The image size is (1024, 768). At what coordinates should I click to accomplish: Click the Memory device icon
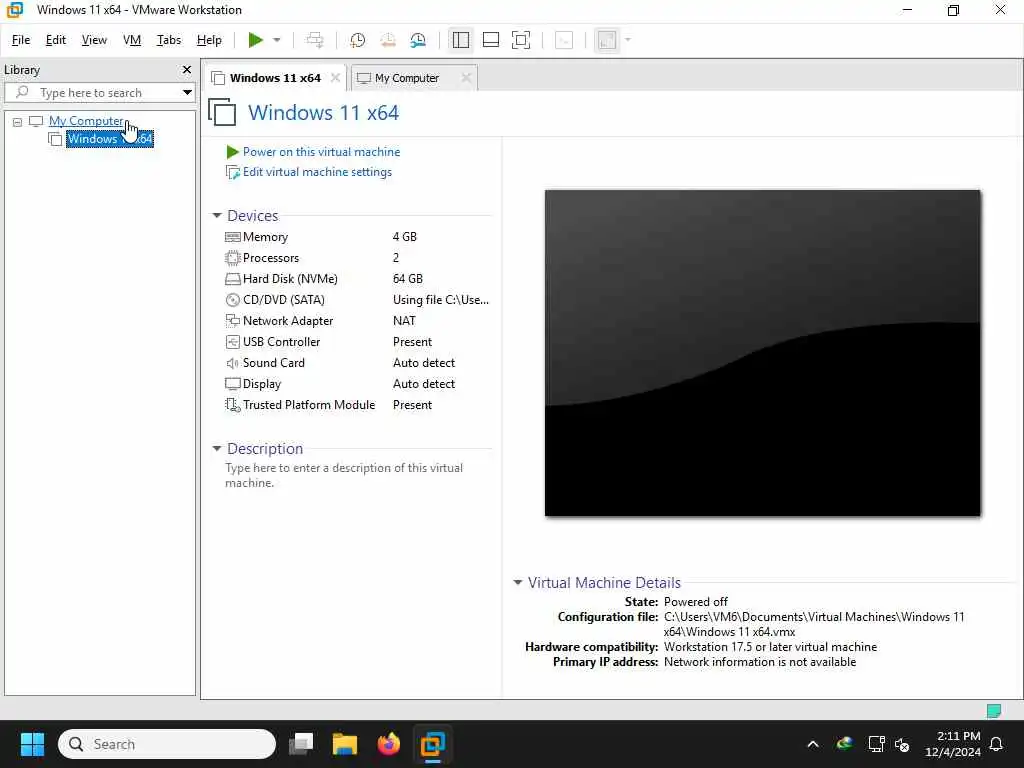(232, 237)
